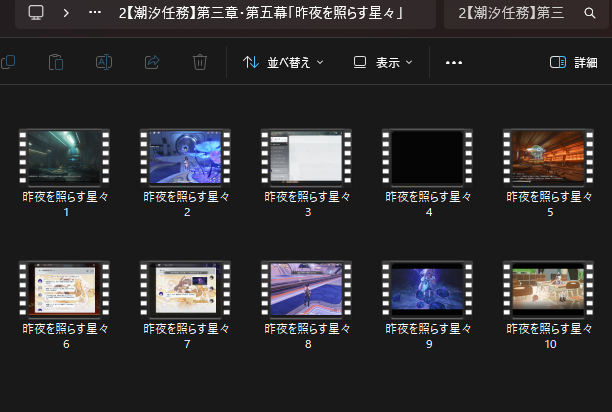Click the This PC monitor icon in breadcrumb
The image size is (612, 412).
(x=36, y=12)
